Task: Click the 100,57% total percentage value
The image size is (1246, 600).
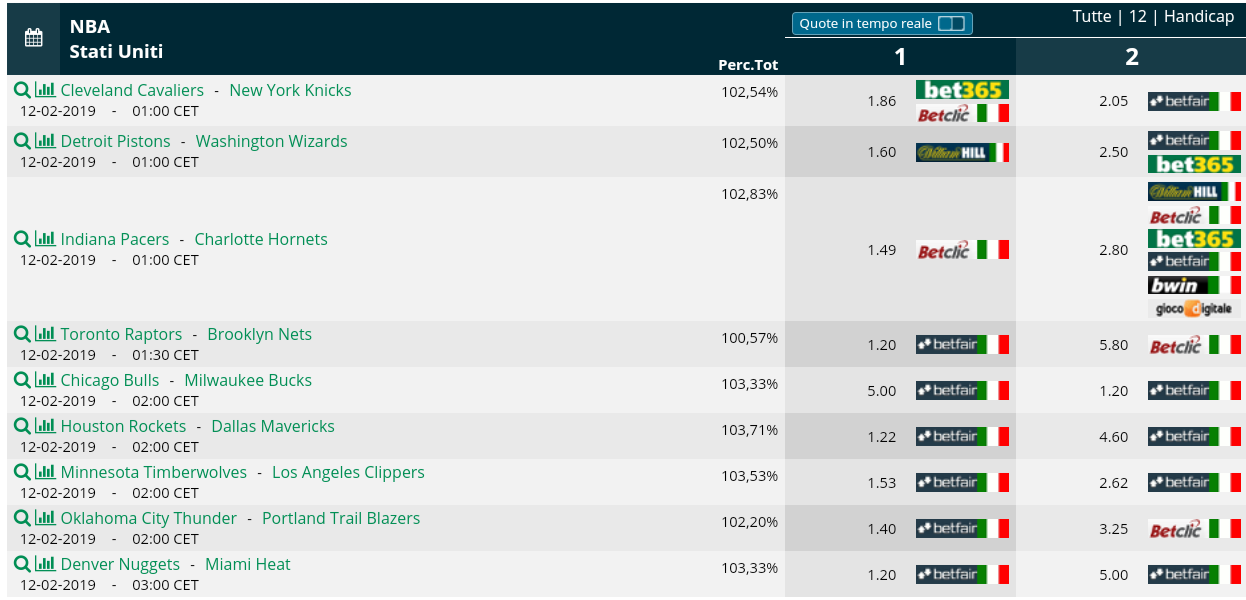Action: click(750, 338)
